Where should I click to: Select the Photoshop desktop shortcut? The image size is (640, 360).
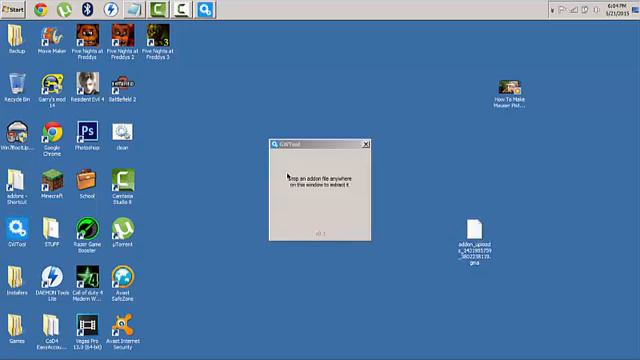pos(87,136)
